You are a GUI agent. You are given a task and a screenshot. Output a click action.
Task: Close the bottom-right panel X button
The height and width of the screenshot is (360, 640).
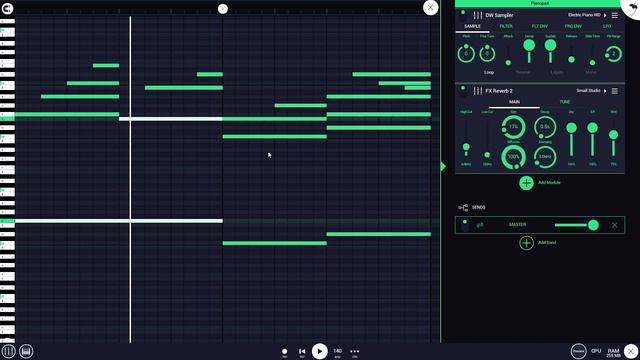pos(631,351)
